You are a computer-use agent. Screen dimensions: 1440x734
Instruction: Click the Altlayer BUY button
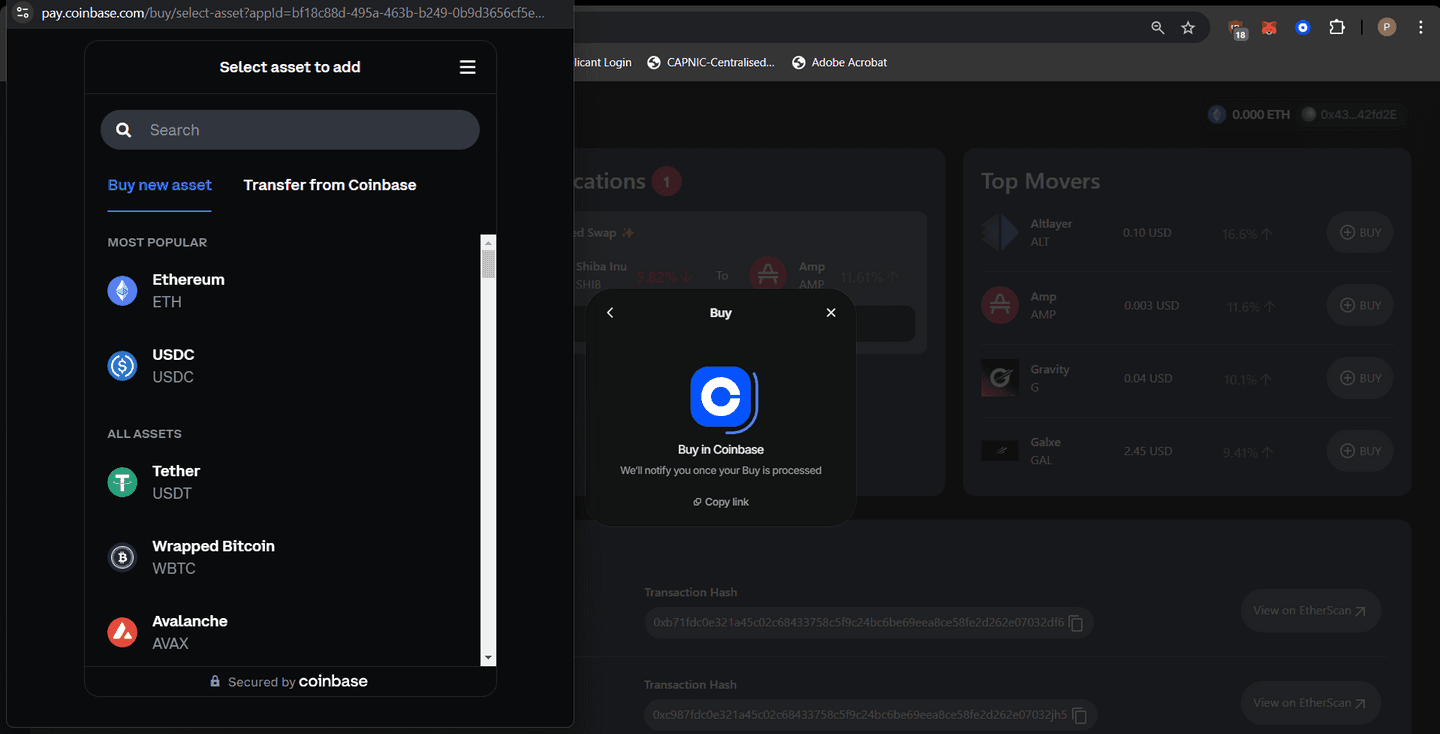point(1360,232)
